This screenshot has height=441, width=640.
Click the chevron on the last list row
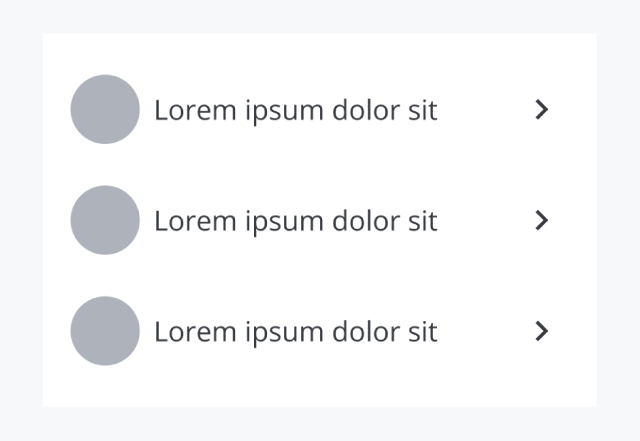click(x=542, y=331)
